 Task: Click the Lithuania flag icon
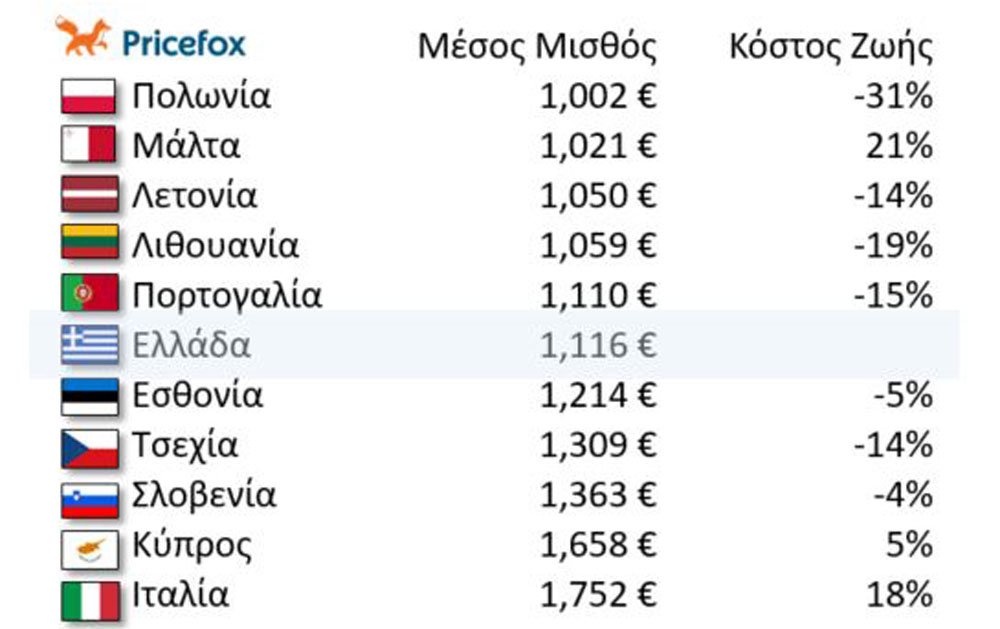point(90,246)
